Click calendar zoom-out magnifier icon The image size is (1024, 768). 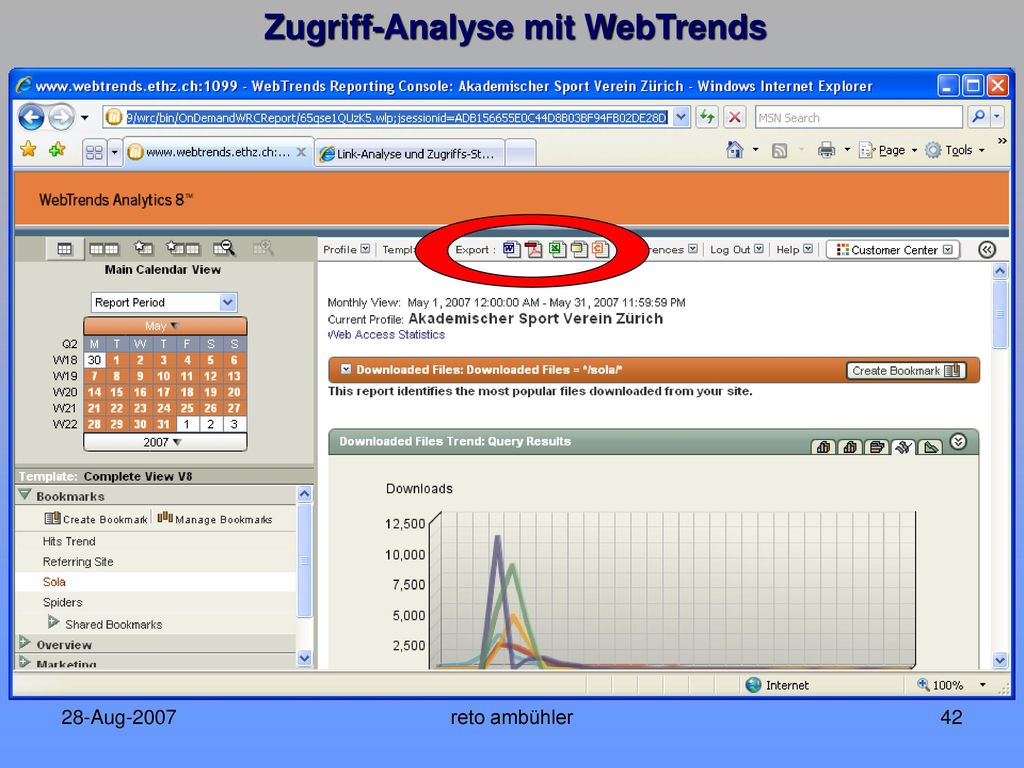click(223, 248)
